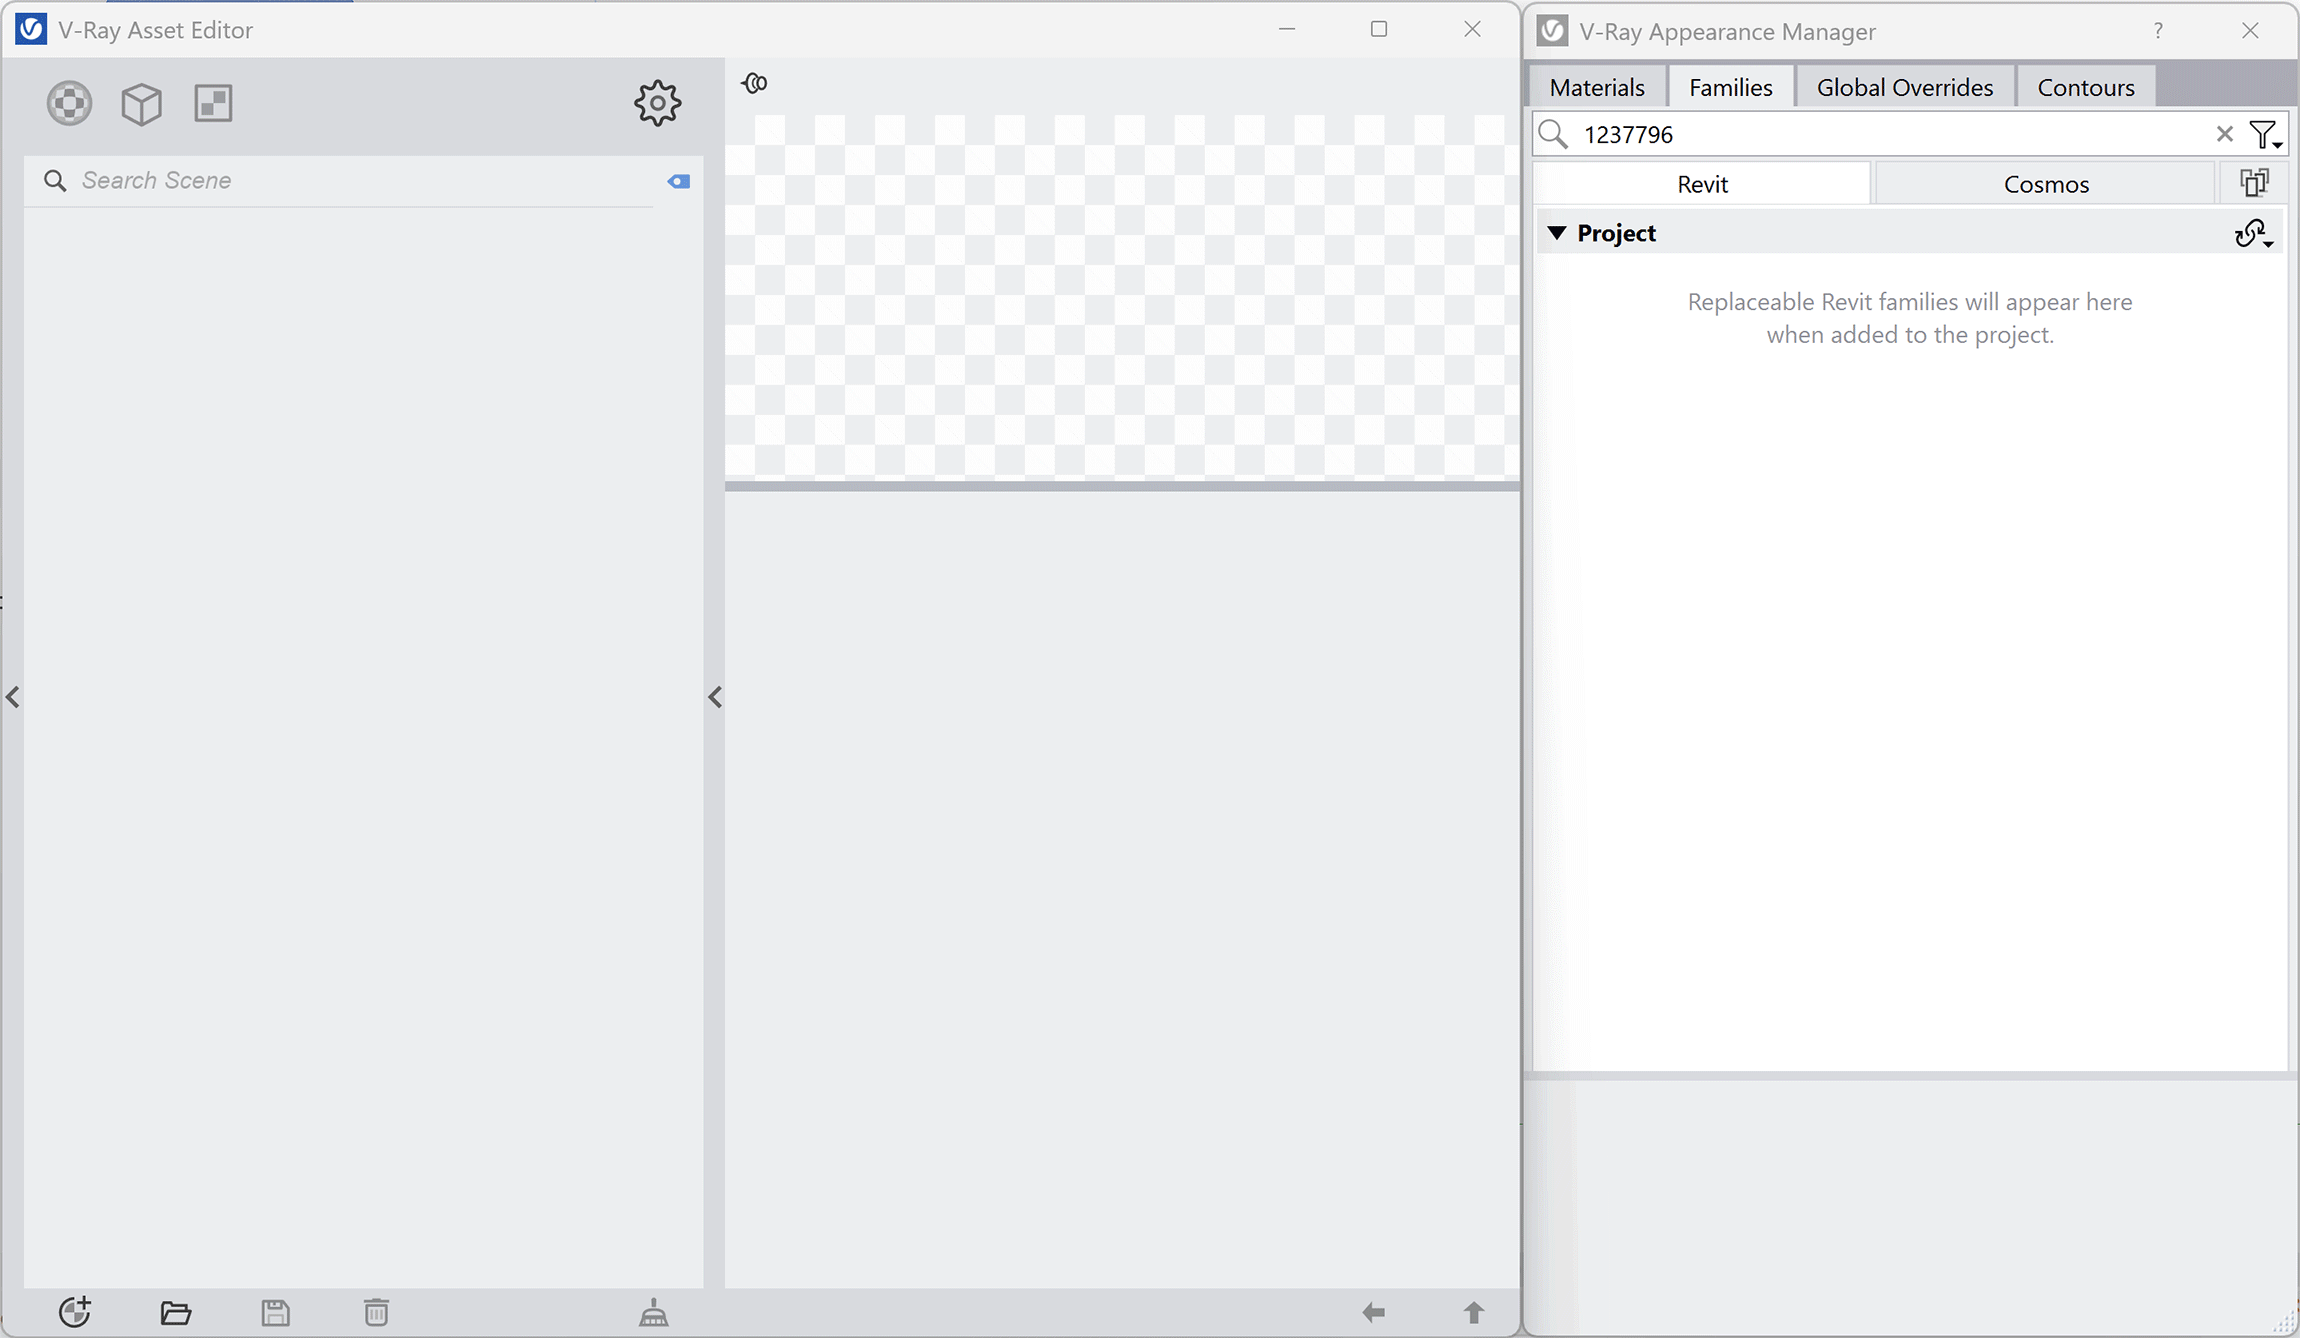Save asset to file with disk icon

pyautogui.click(x=276, y=1313)
